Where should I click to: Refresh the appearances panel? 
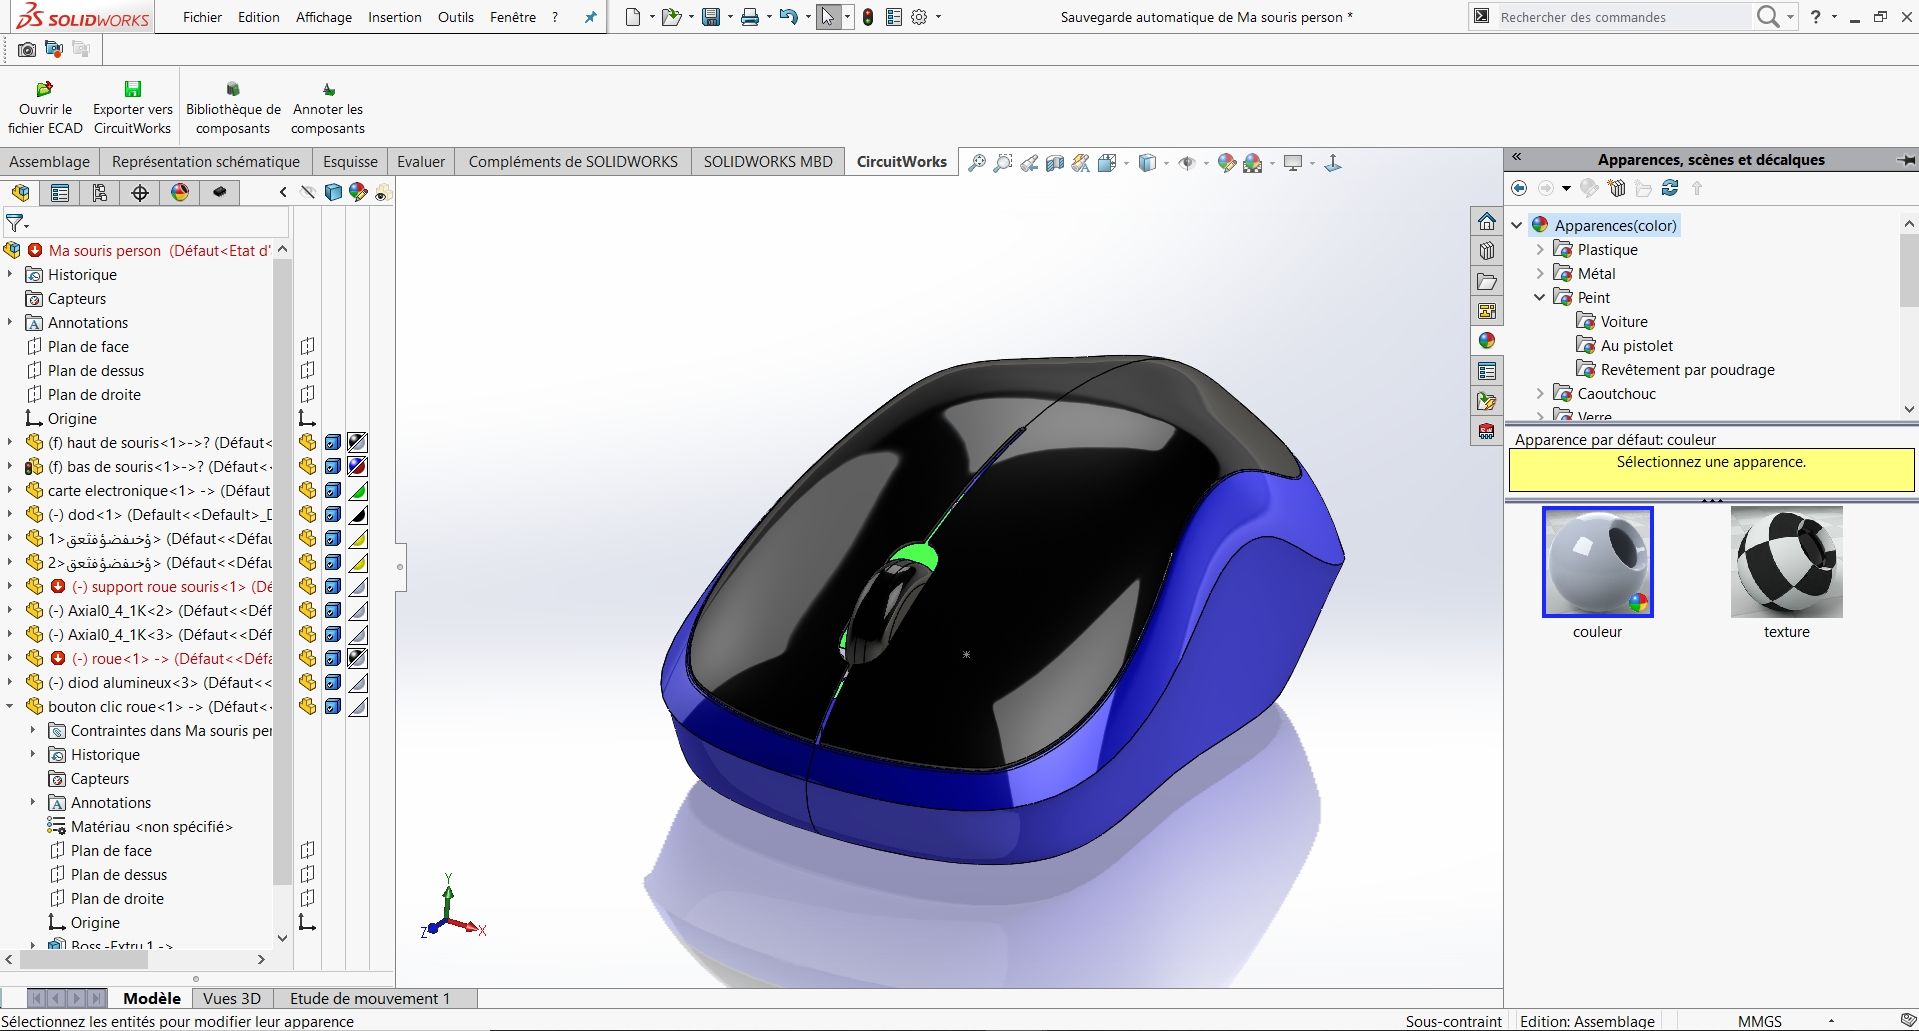pos(1670,188)
